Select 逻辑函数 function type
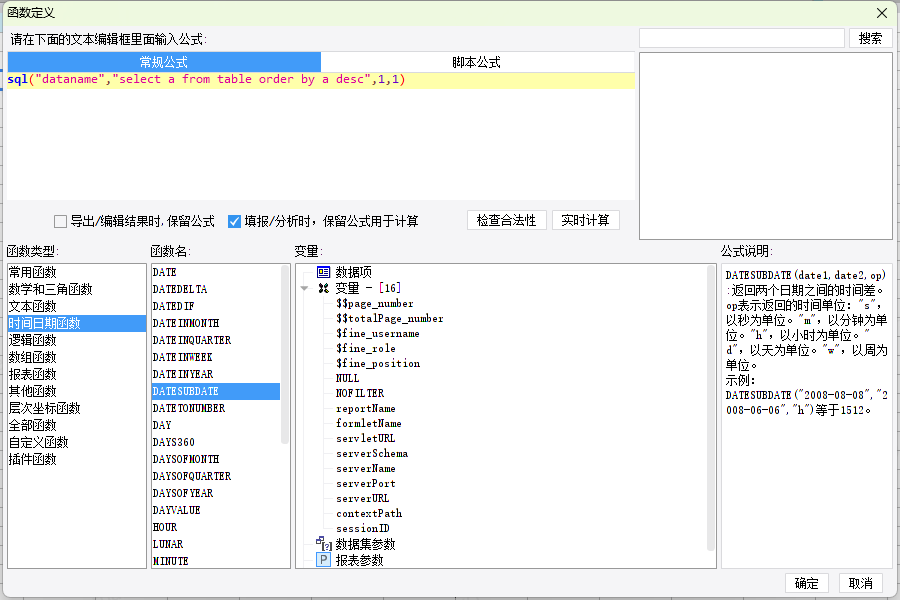900x600 pixels. (77, 340)
